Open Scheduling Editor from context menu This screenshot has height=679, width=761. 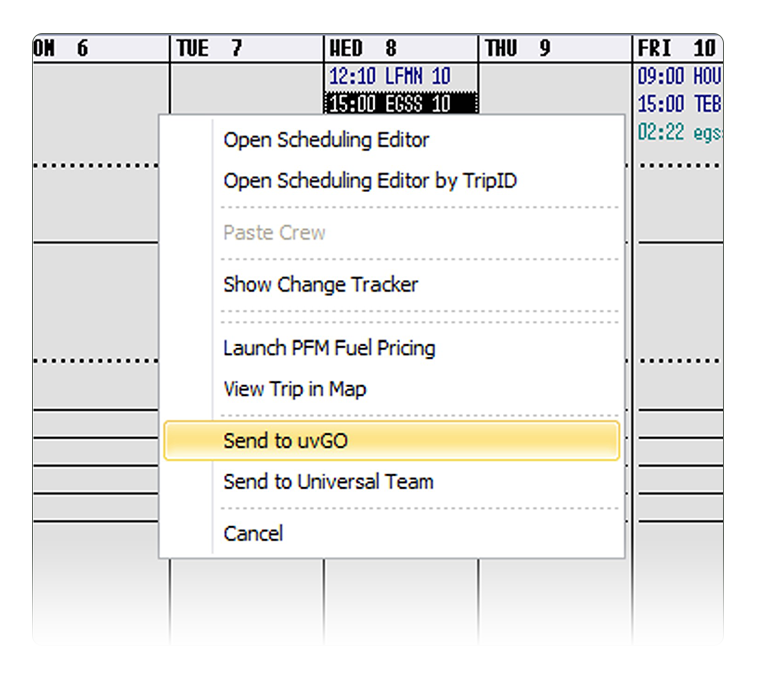(326, 140)
